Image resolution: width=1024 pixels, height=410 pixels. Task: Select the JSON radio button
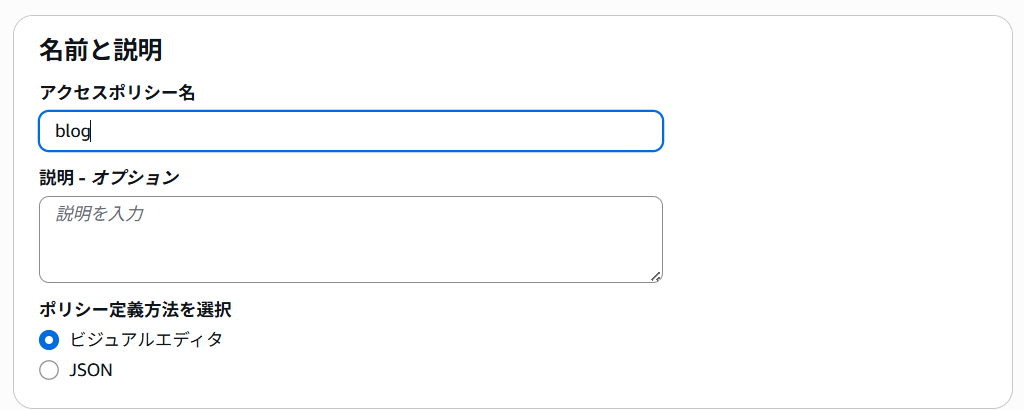pyautogui.click(x=49, y=370)
